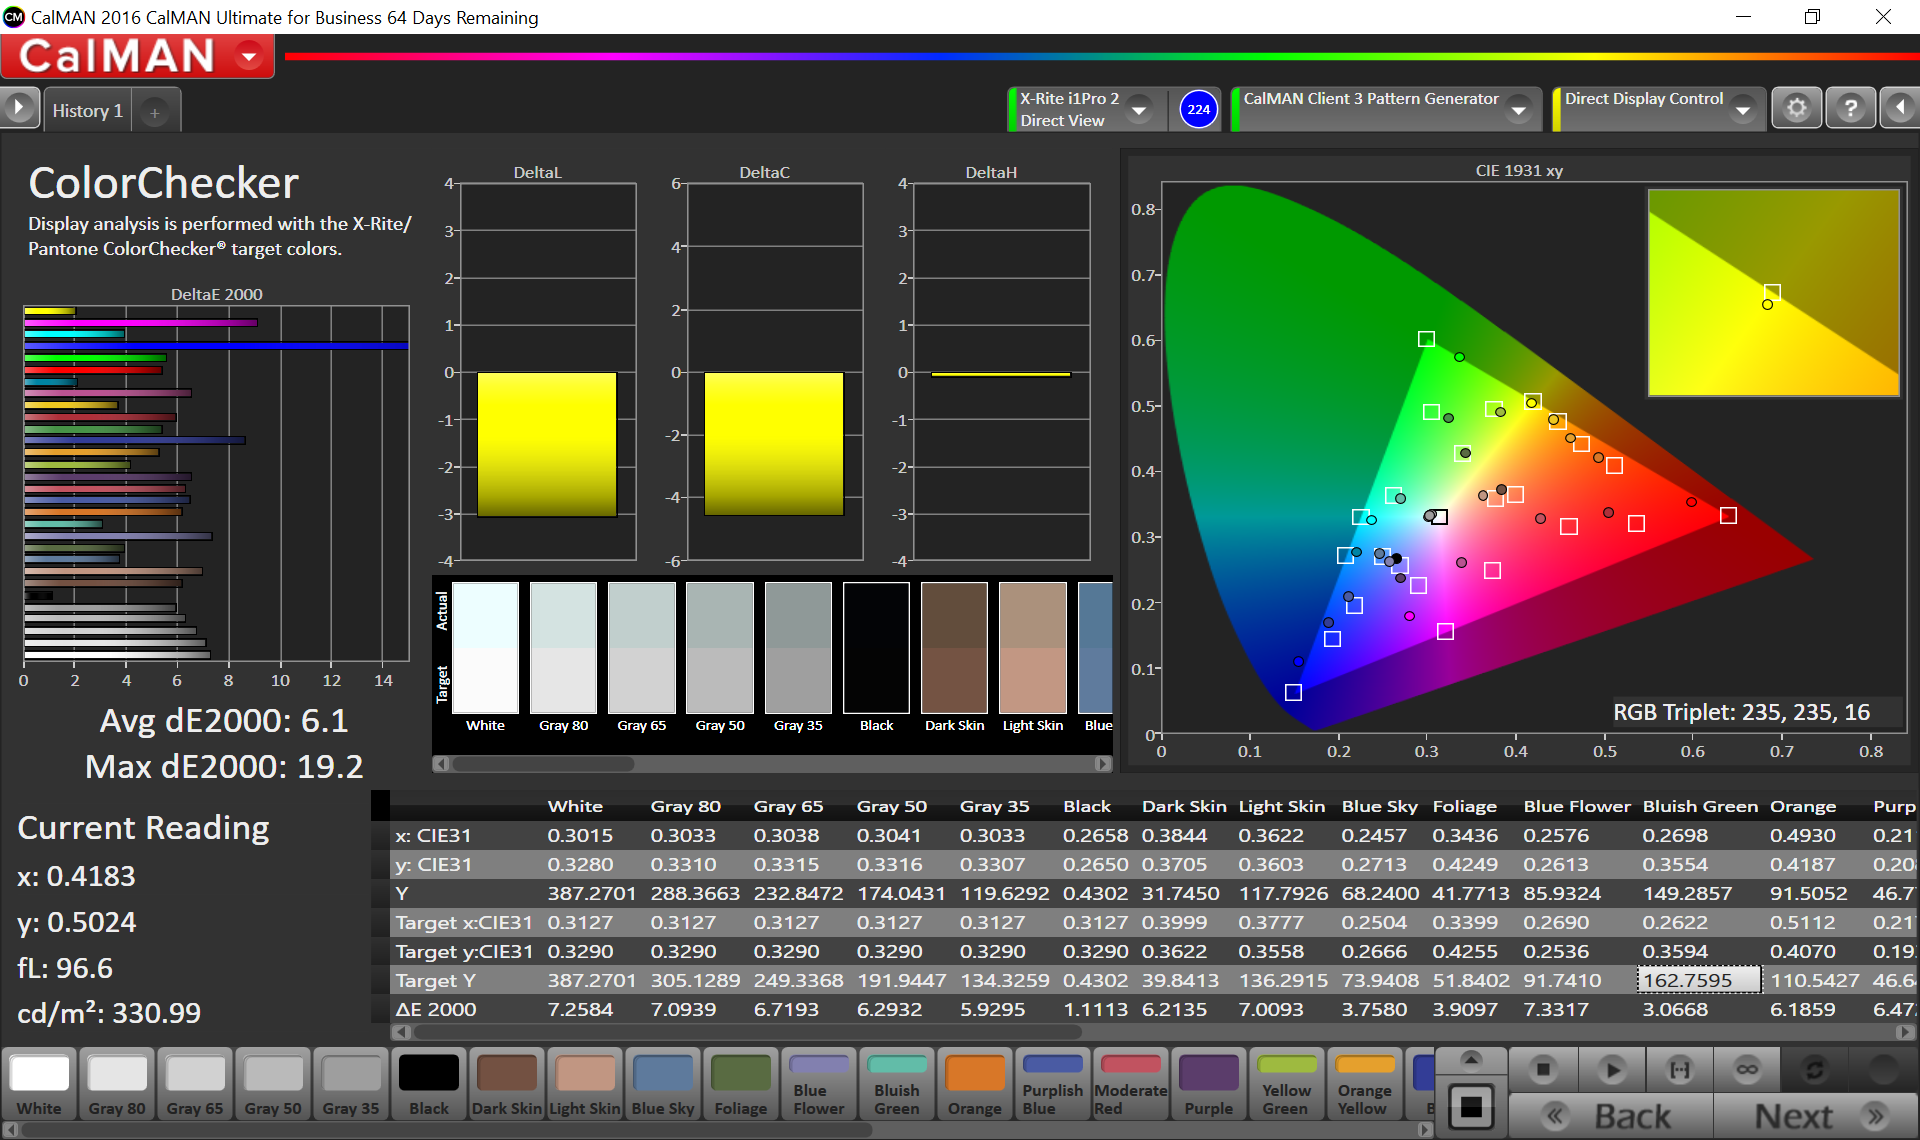Select the Gray 35 patch button
The width and height of the screenshot is (1920, 1140).
[x=351, y=1084]
